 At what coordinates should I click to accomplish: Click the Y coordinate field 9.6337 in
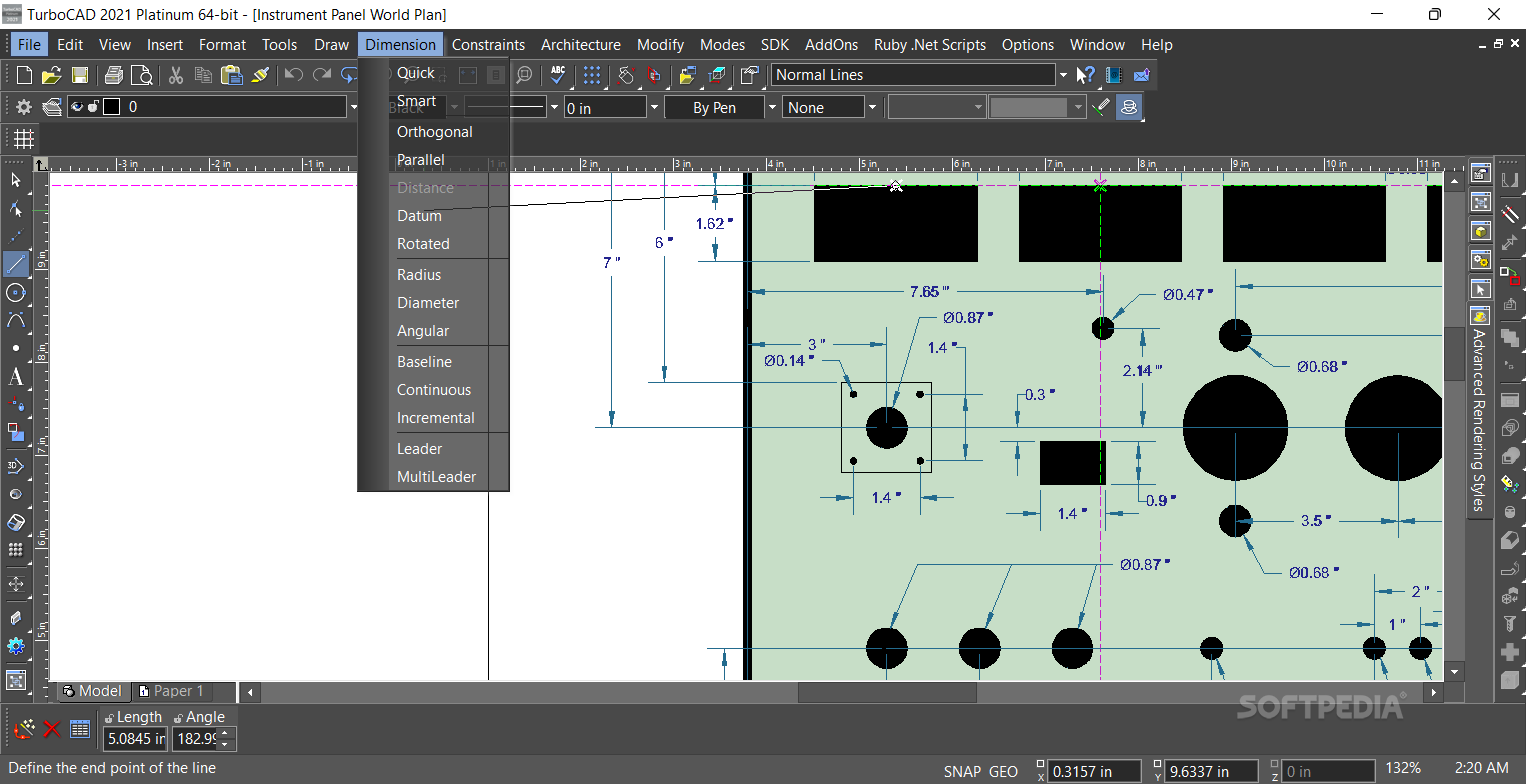(1211, 772)
